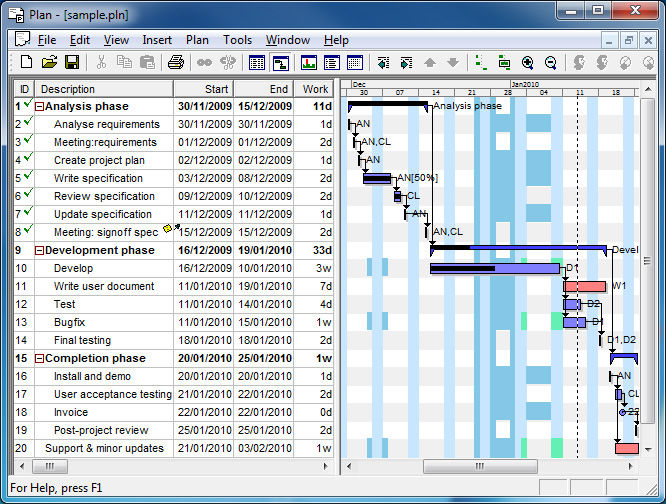Image resolution: width=666 pixels, height=504 pixels.
Task: Click the Work column header
Action: point(314,89)
